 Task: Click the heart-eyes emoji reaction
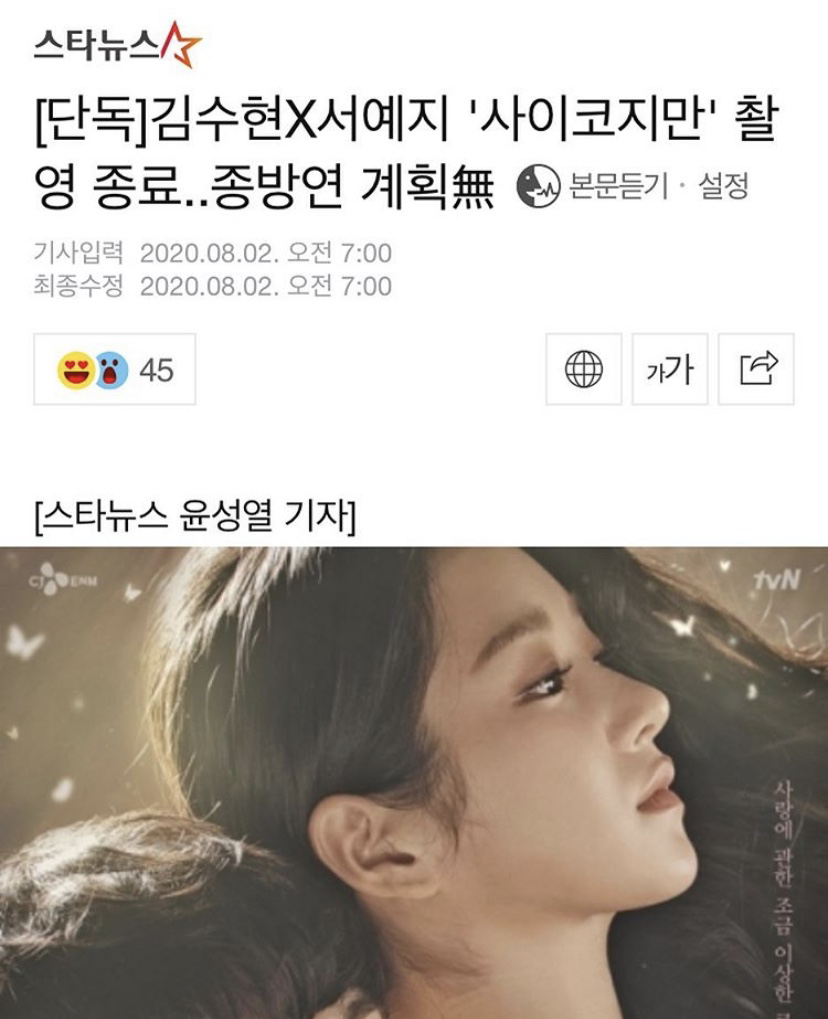[75, 370]
